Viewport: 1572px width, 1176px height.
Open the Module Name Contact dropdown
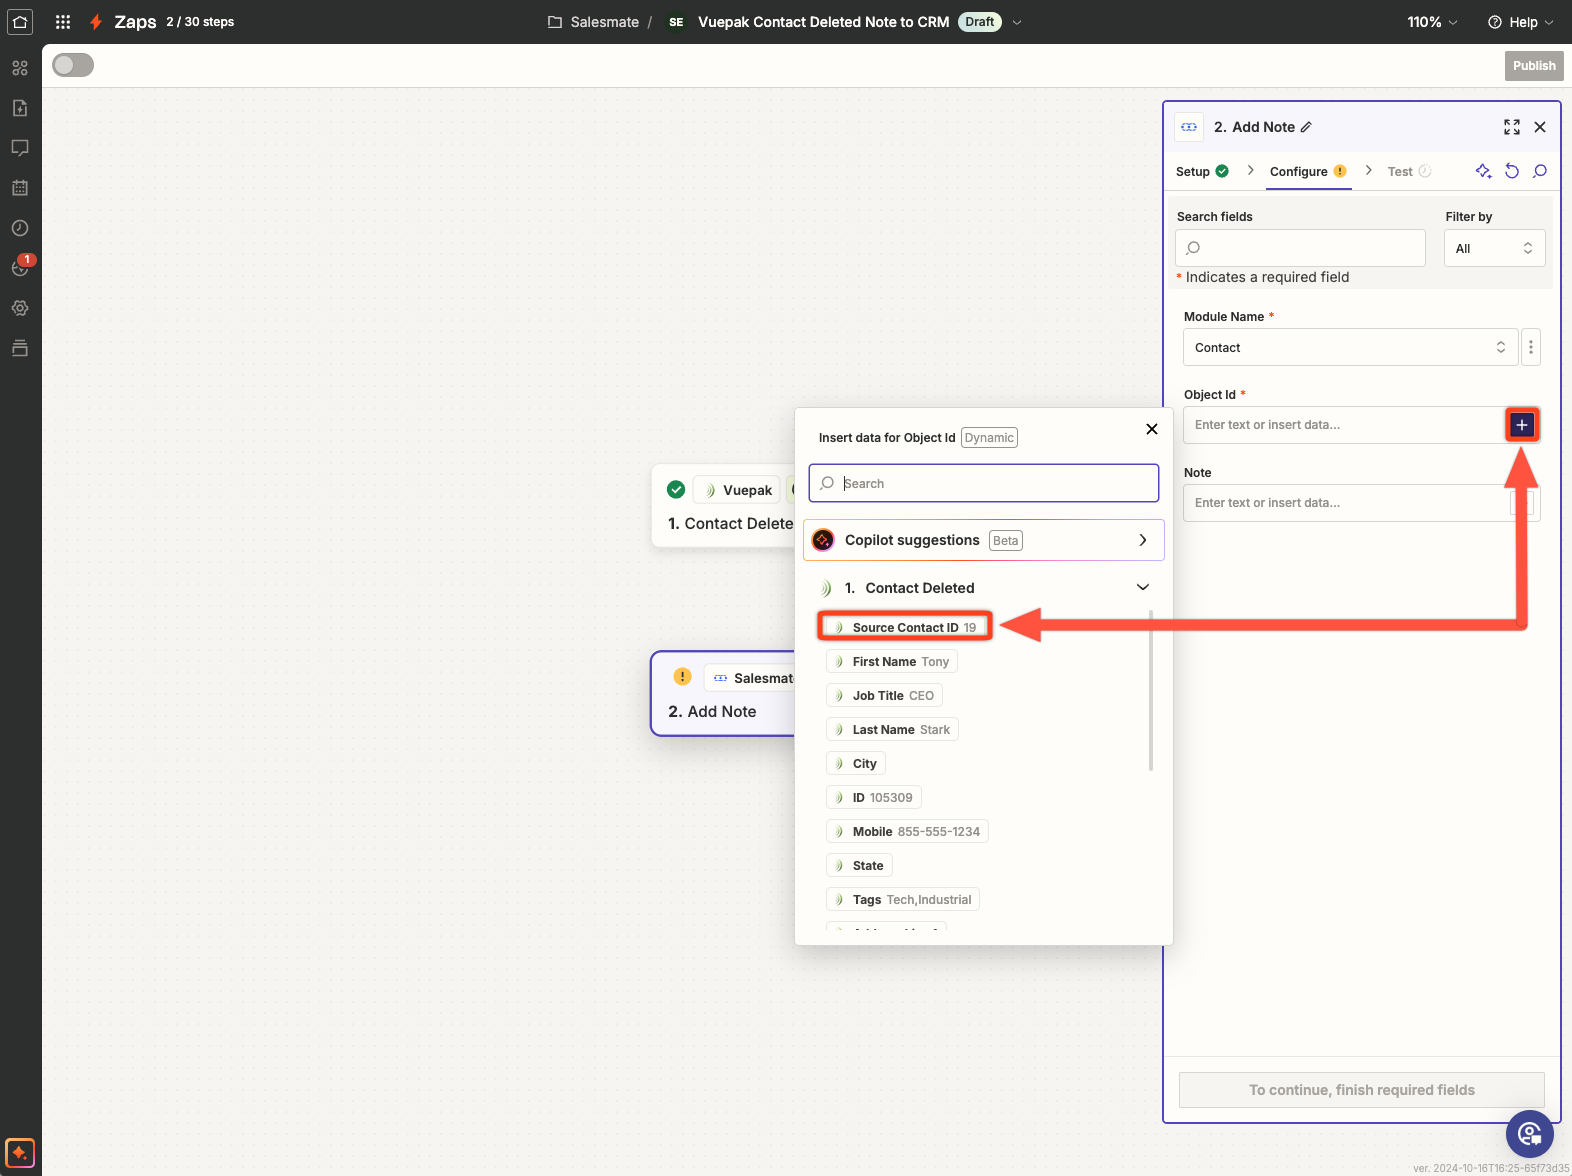tap(1350, 348)
